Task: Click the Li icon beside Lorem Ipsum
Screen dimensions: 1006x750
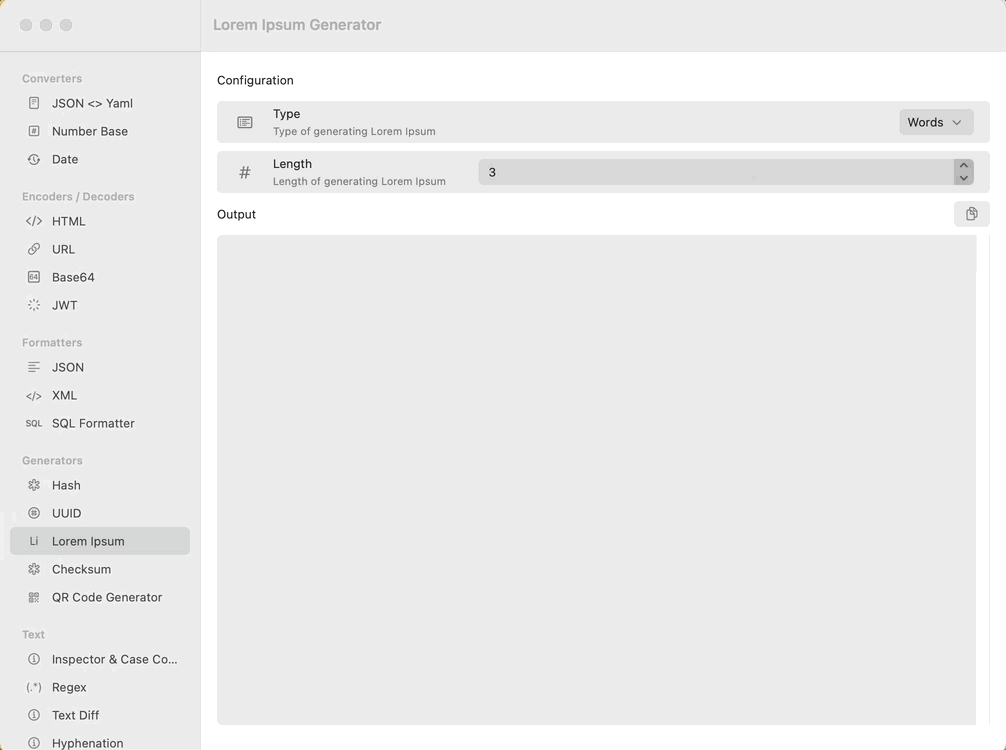Action: point(34,541)
